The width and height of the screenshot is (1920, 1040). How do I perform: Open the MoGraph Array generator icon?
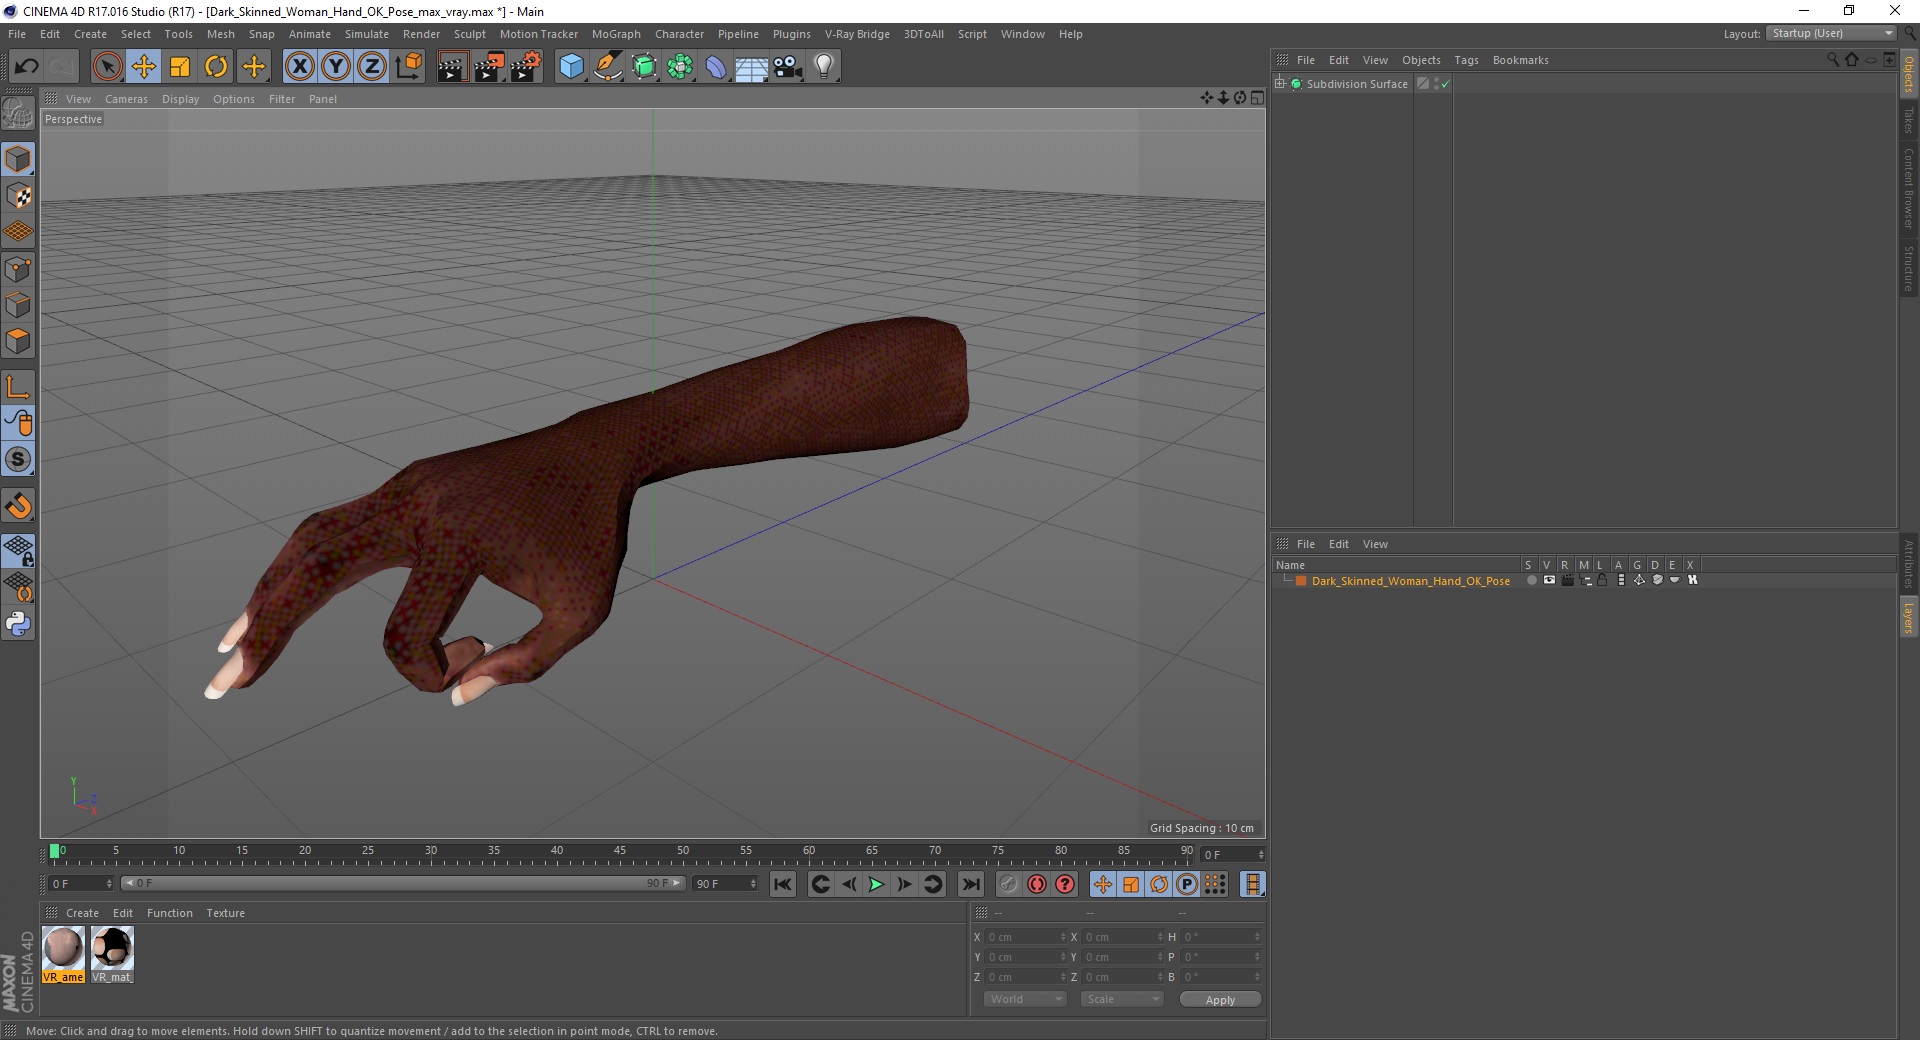click(680, 67)
